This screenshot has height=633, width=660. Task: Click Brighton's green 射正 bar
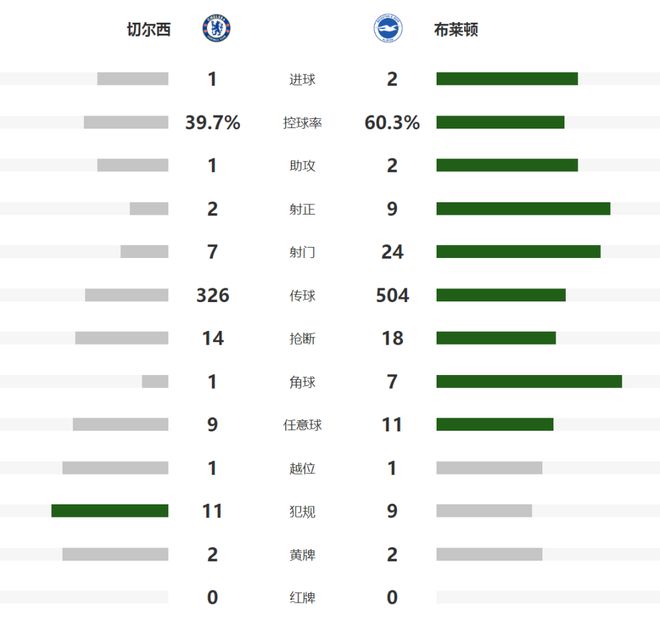coord(523,209)
